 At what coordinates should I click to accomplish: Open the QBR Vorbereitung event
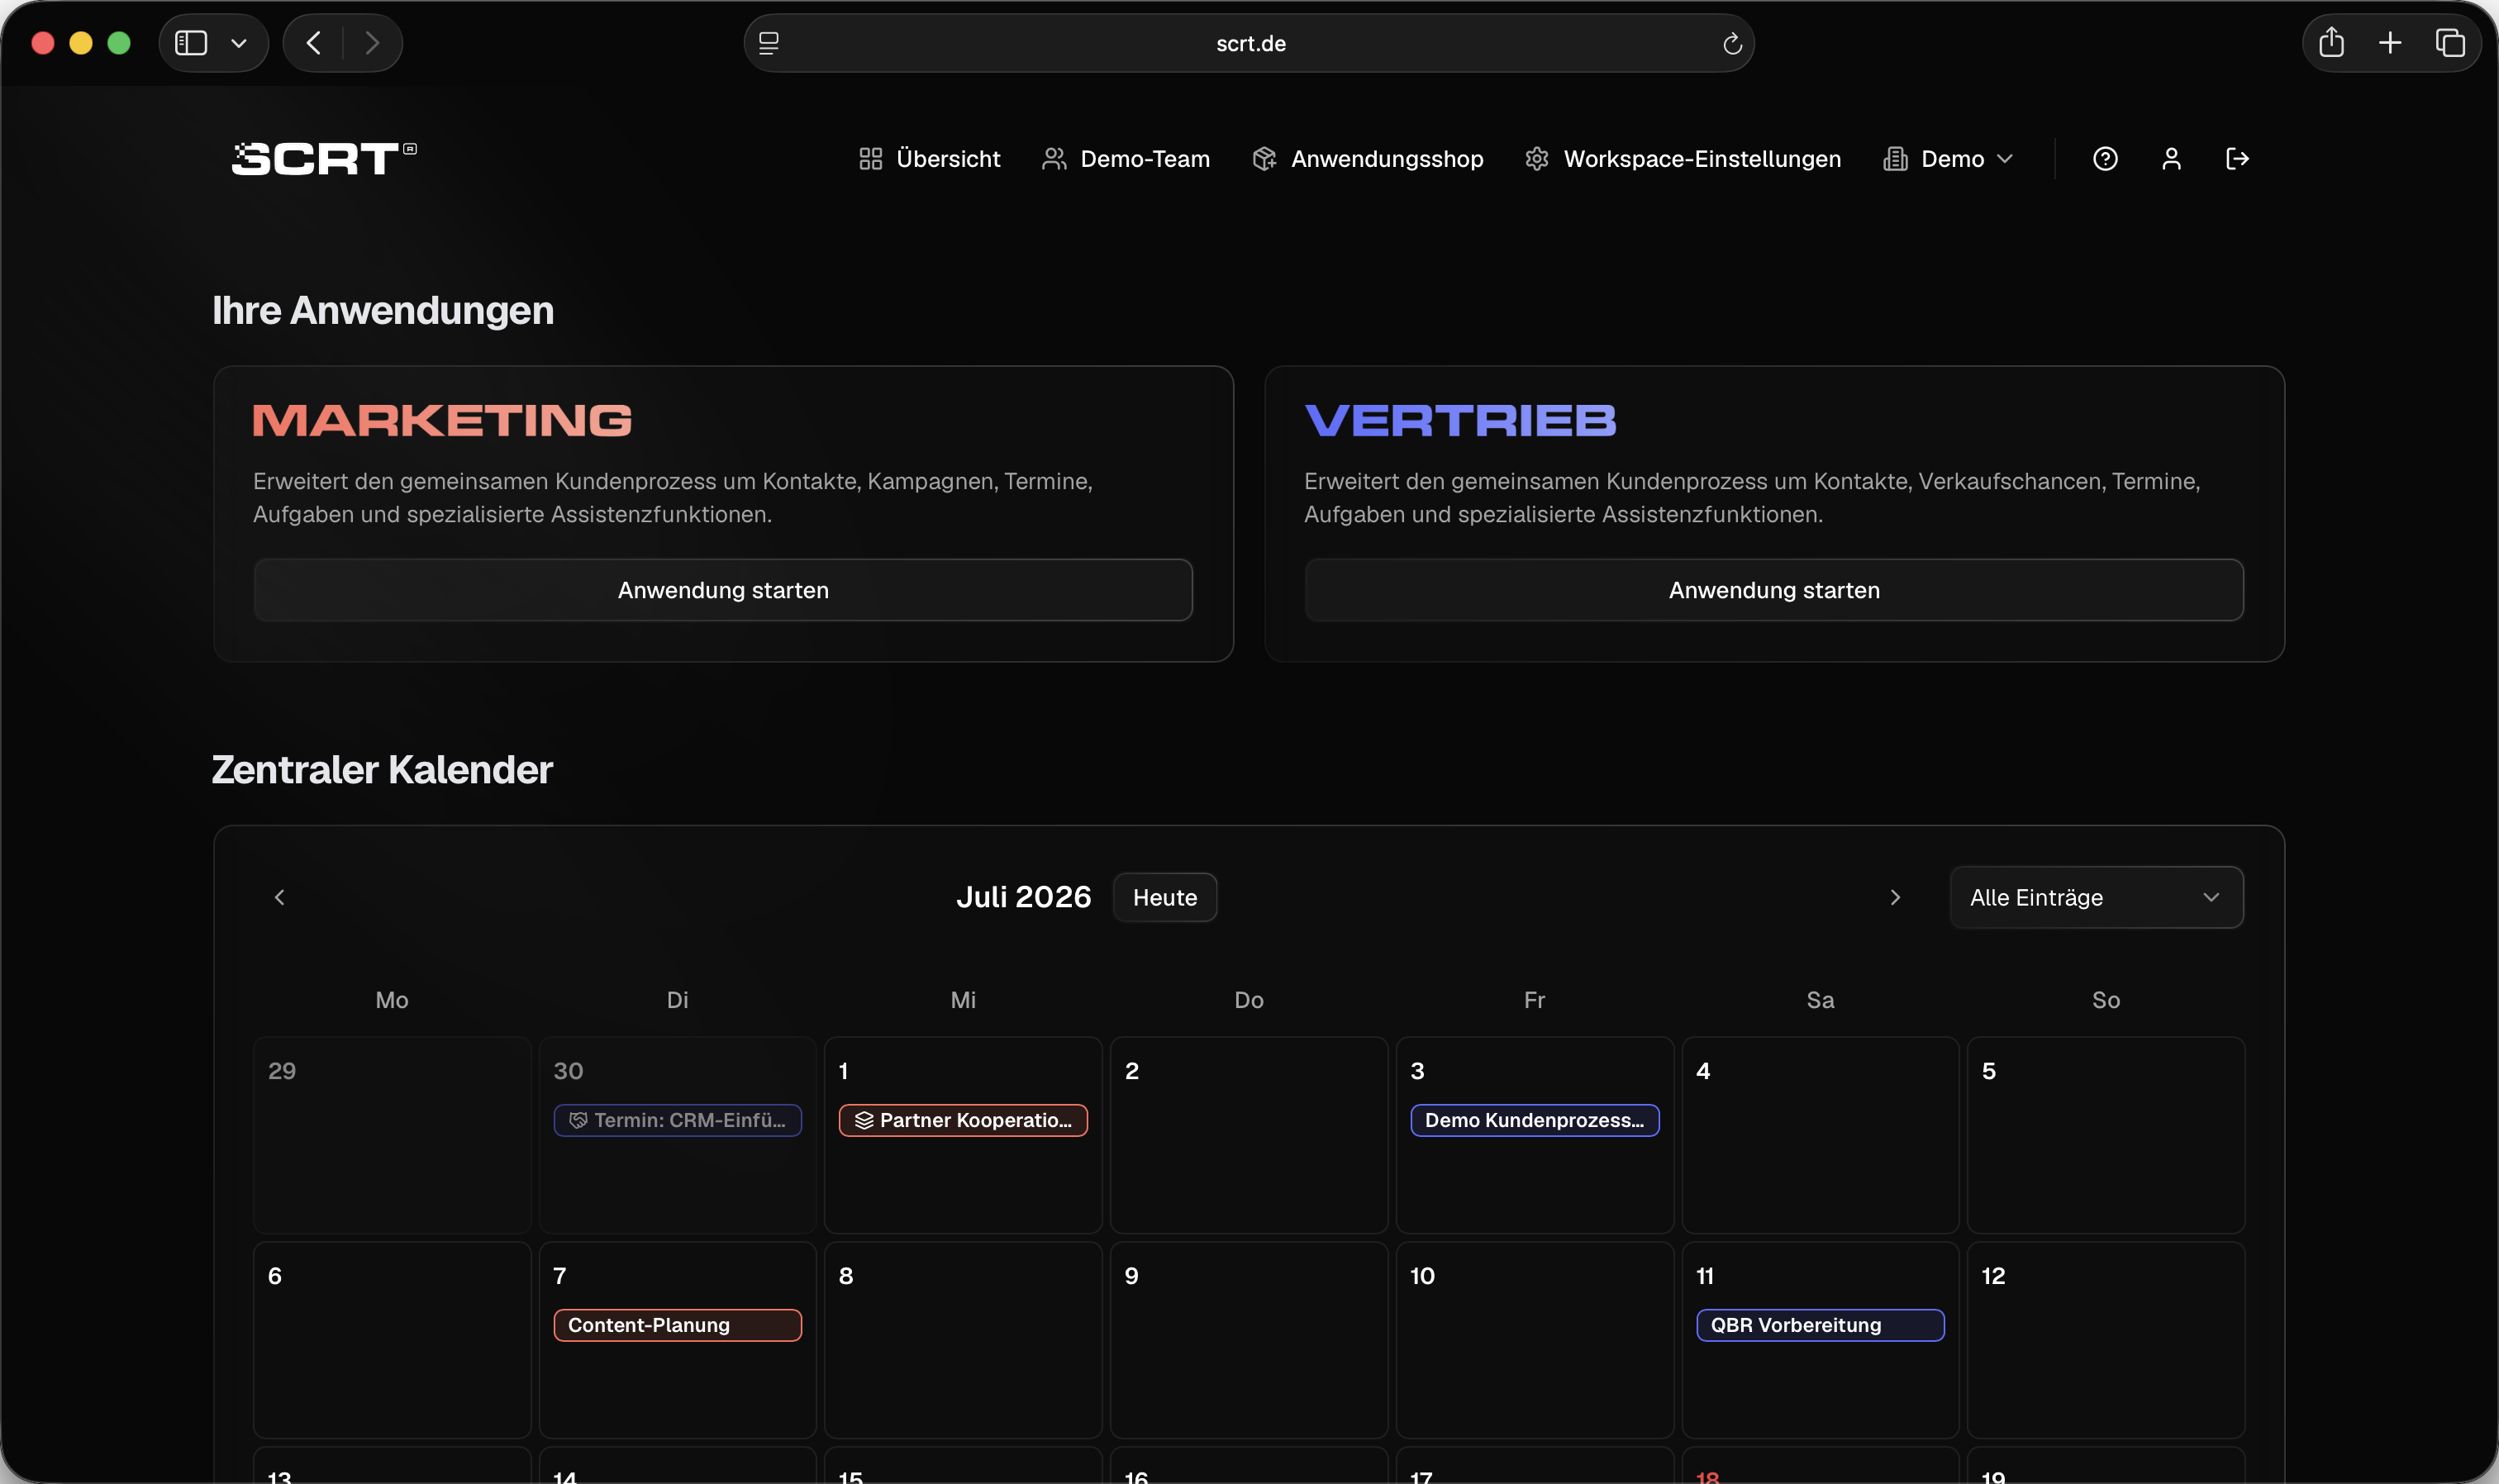pos(1820,1325)
